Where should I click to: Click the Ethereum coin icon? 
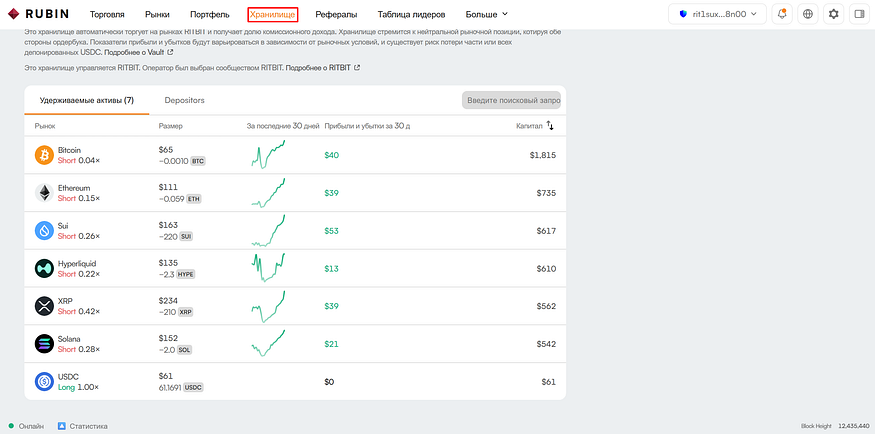point(44,193)
